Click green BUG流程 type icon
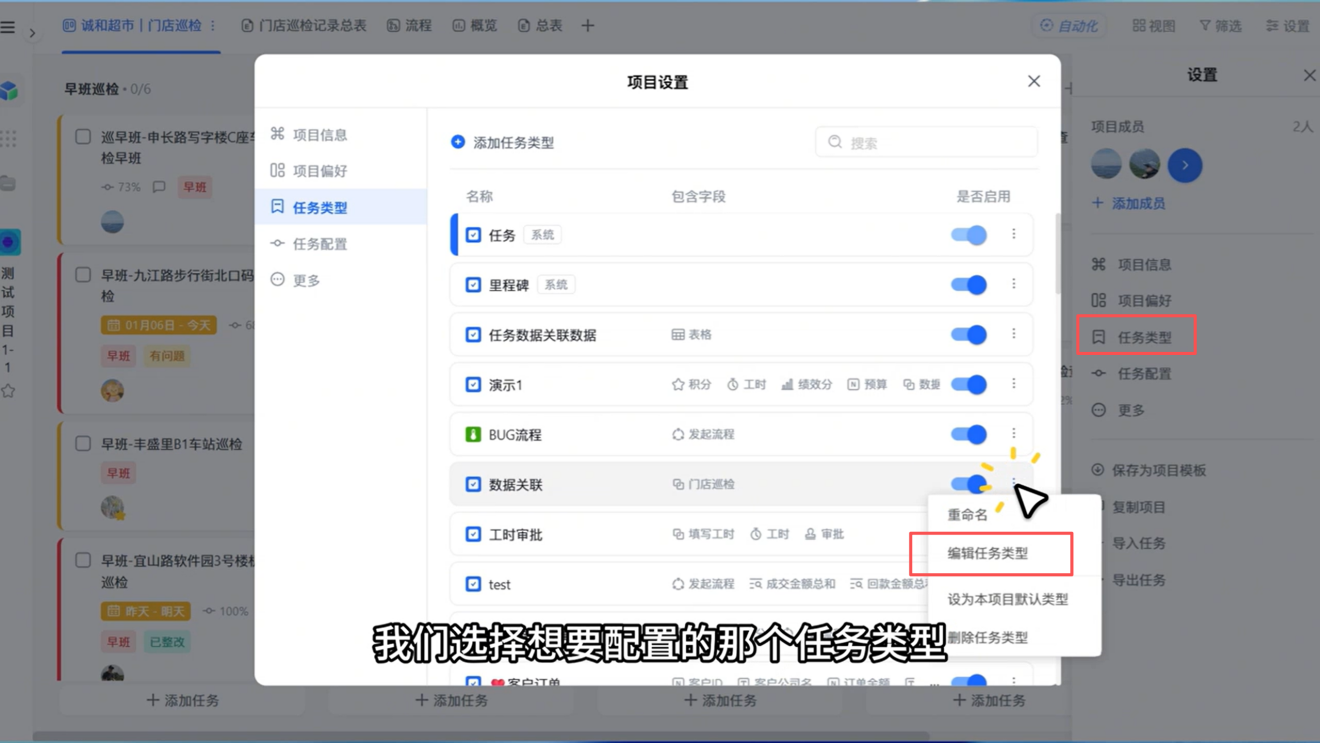The height and width of the screenshot is (743, 1320). click(473, 435)
